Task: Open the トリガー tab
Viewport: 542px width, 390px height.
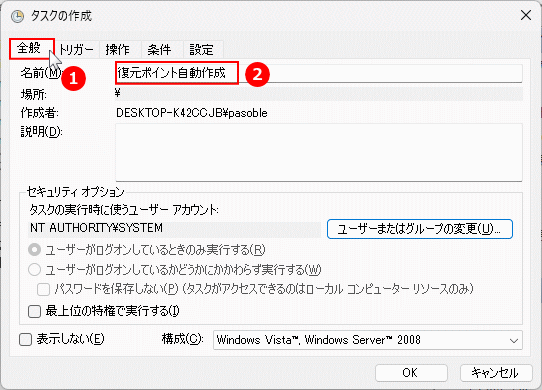Action: click(x=77, y=50)
